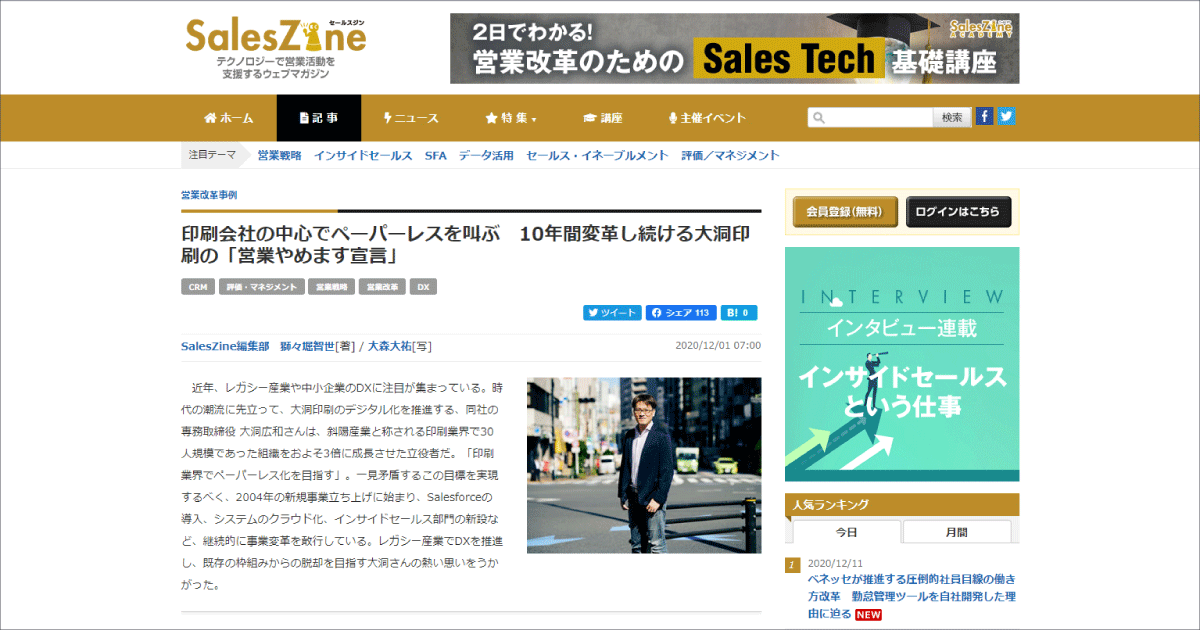Click the Twitter icon beside the search box
Screen dimensions: 1200x630
(x=1006, y=116)
